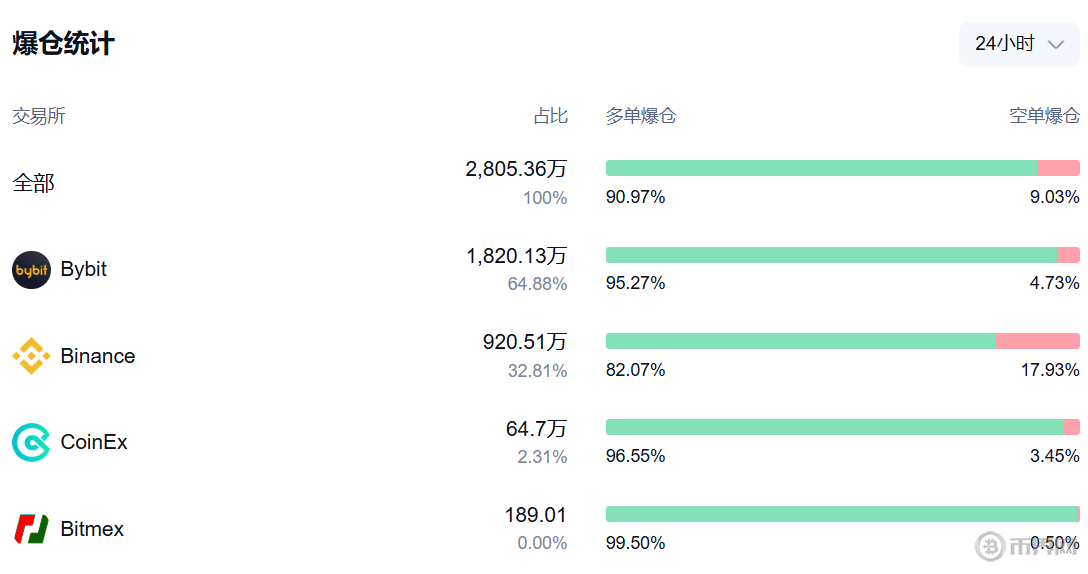The width and height of the screenshot is (1088, 574).
Task: Click the 空单爆仓 column header
Action: click(x=1044, y=116)
